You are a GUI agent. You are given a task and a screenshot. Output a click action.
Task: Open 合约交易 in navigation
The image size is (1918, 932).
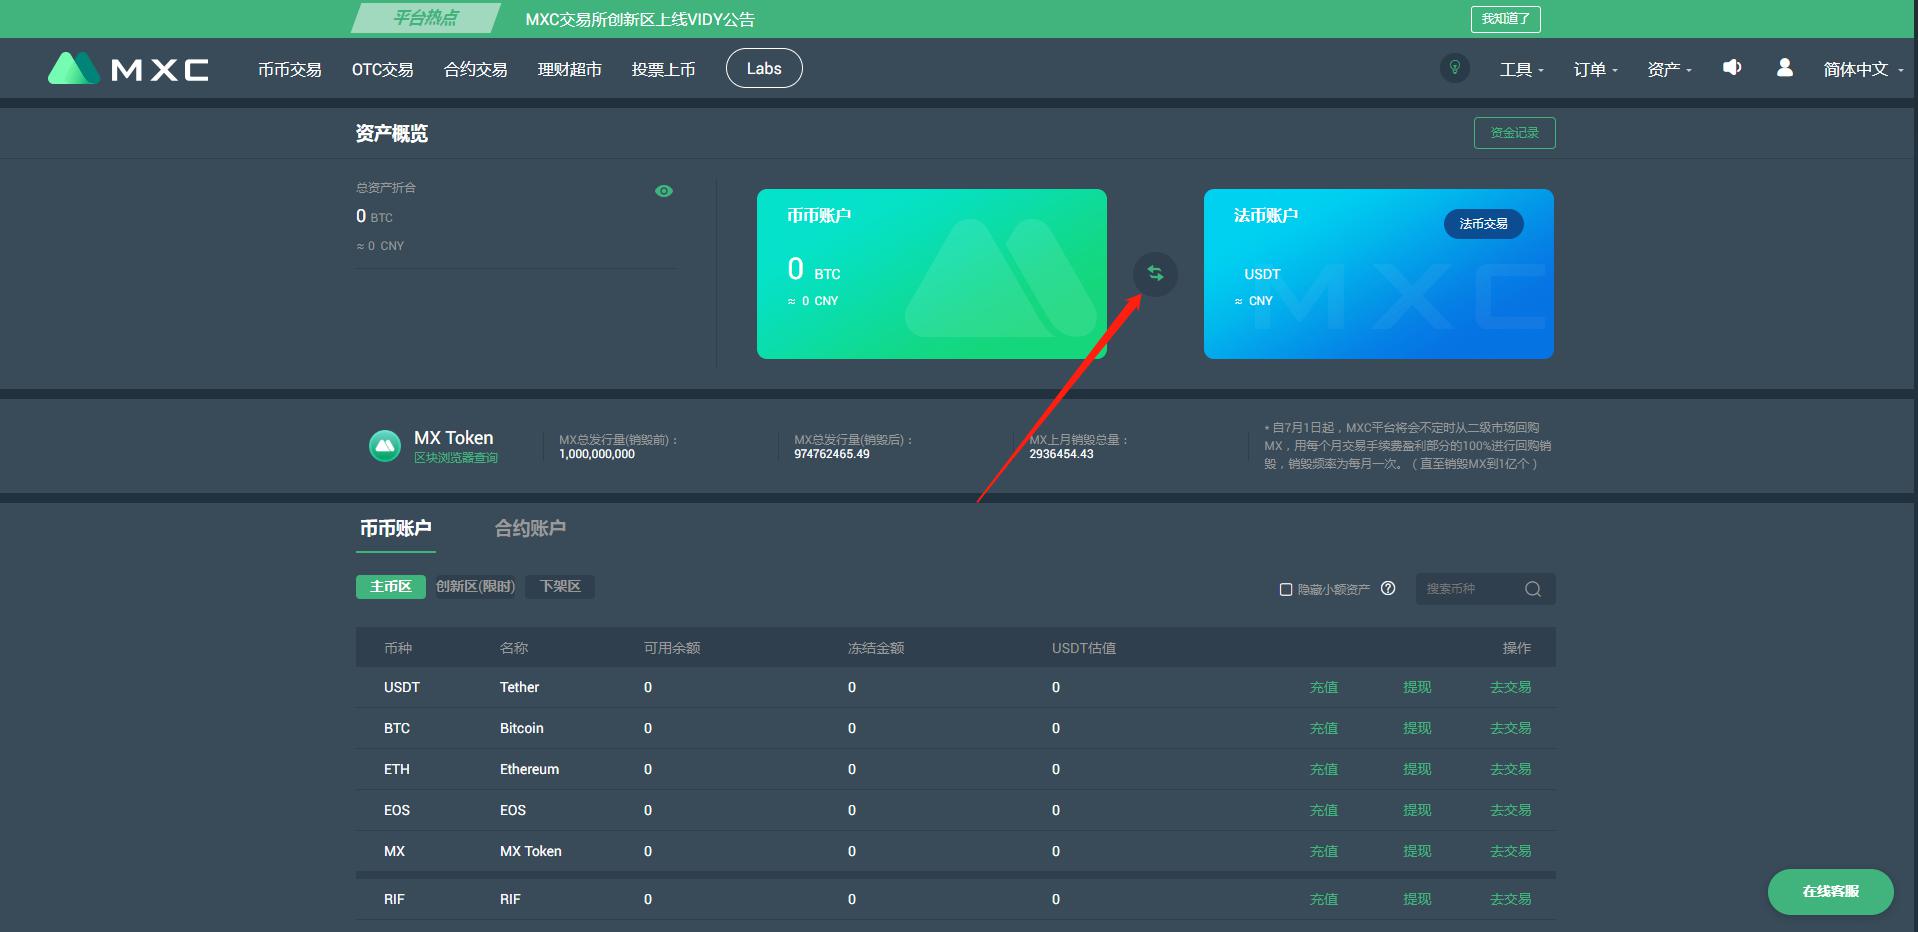(476, 69)
